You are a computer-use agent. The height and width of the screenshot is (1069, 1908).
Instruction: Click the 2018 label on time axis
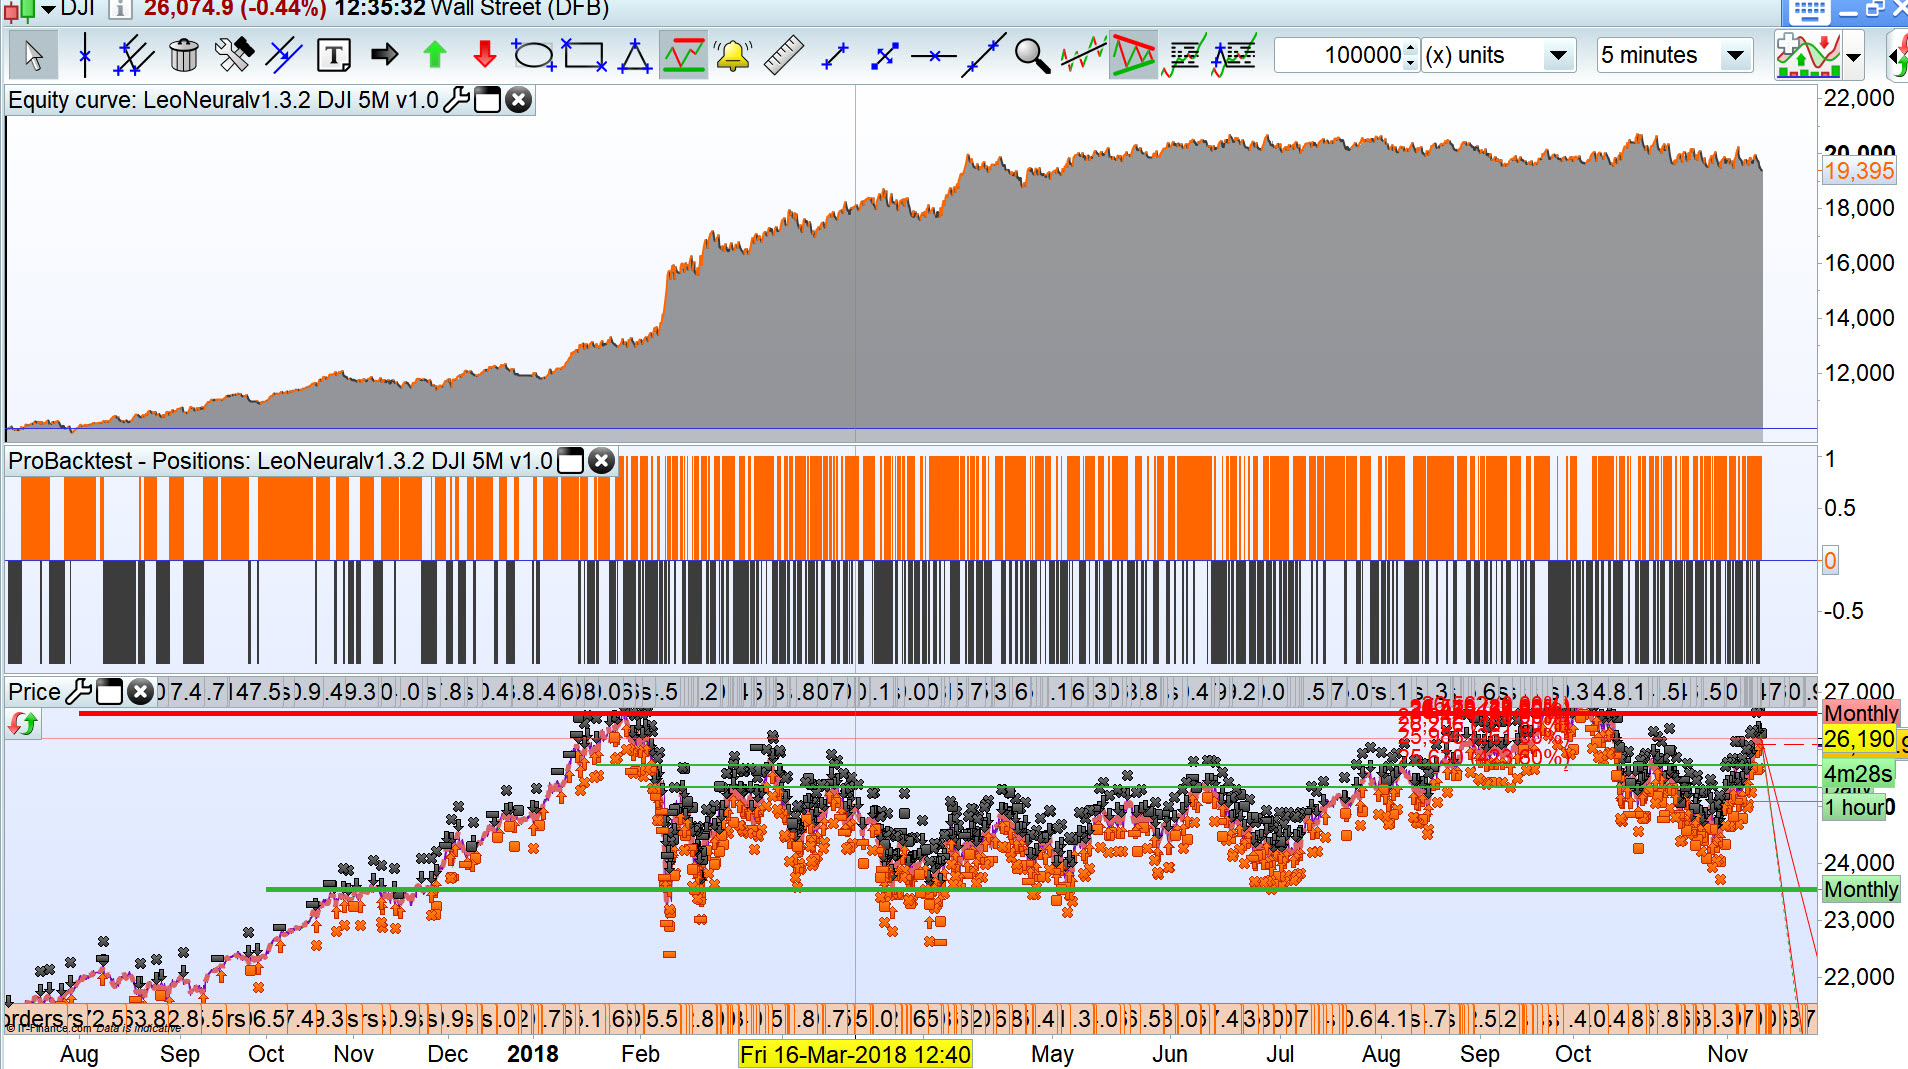tap(532, 1054)
